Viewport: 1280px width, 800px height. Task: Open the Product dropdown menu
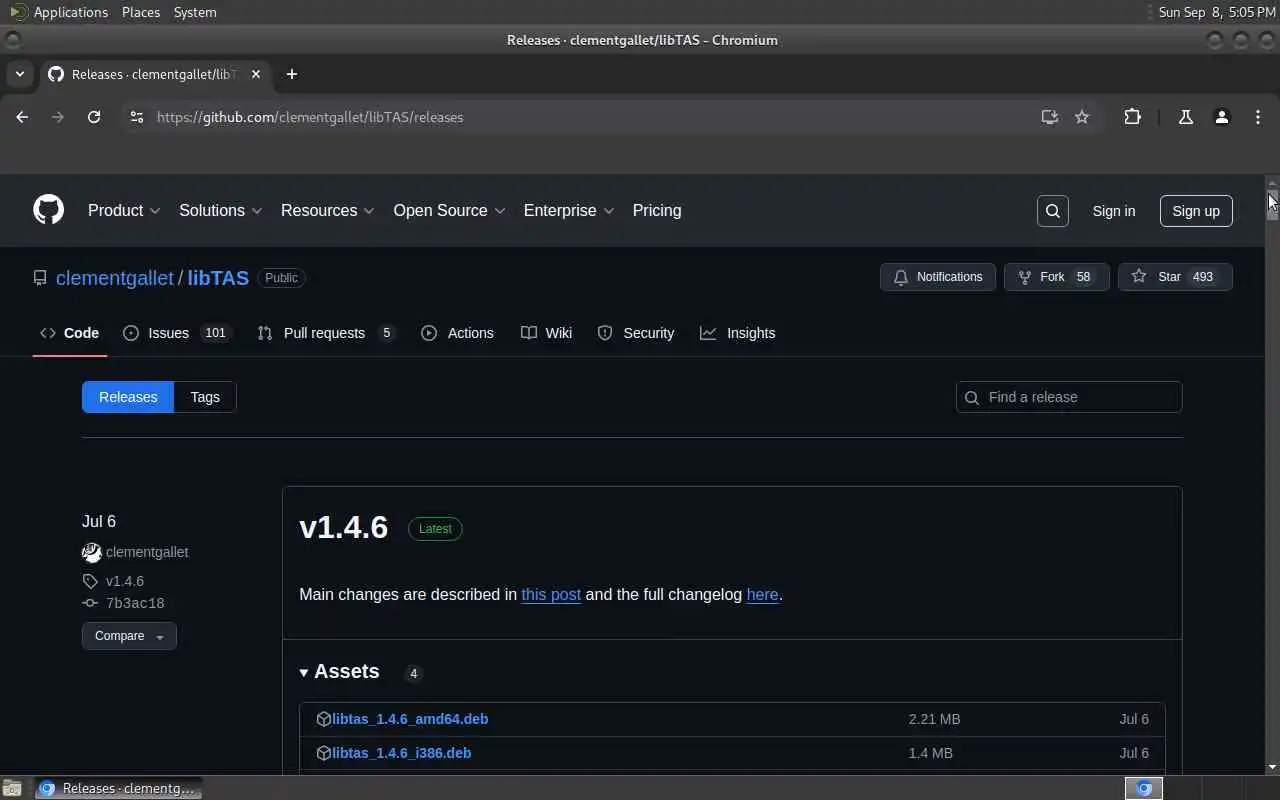click(x=124, y=211)
